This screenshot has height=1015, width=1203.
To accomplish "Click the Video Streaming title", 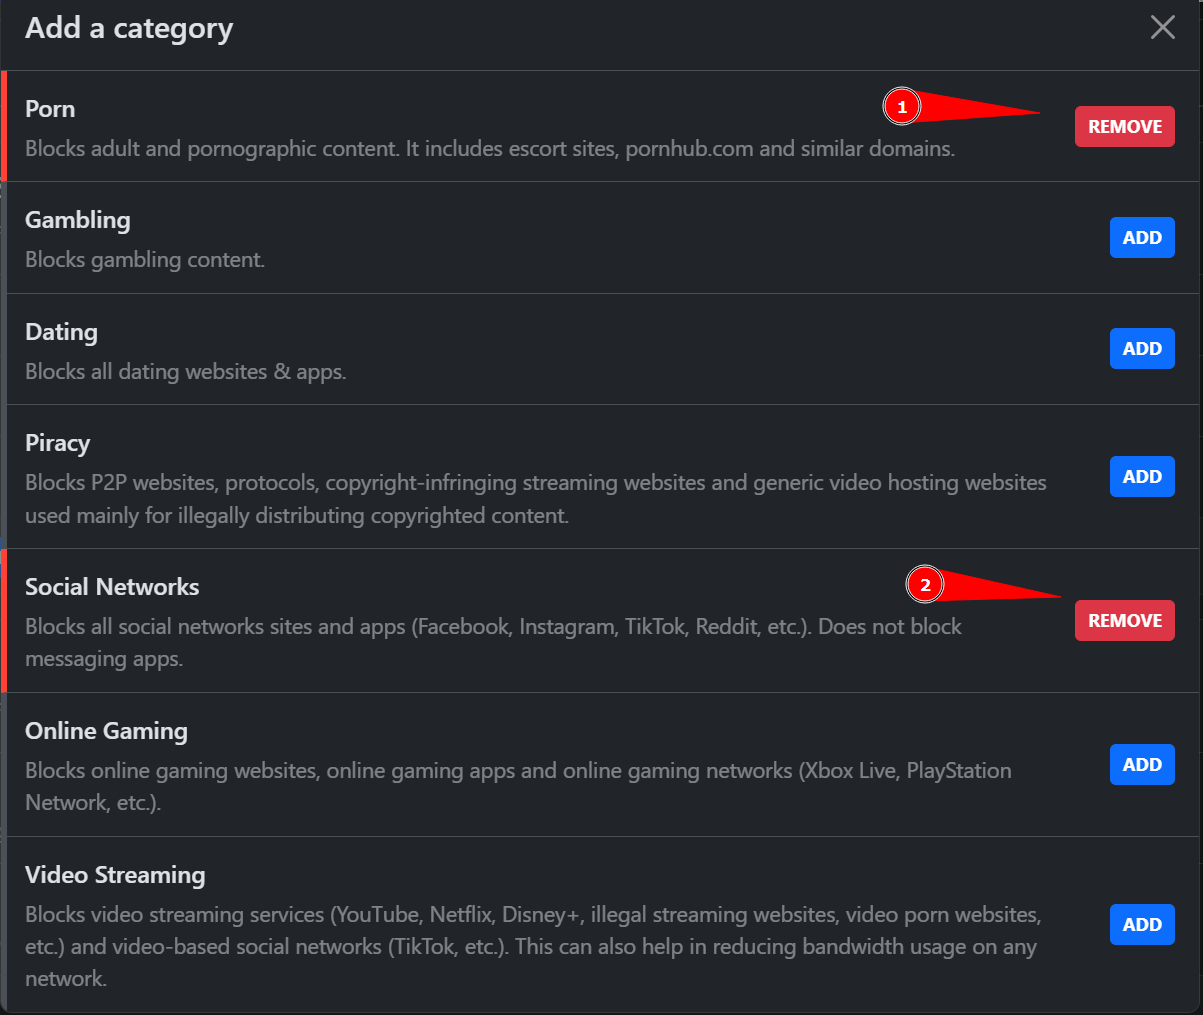I will (x=115, y=875).
